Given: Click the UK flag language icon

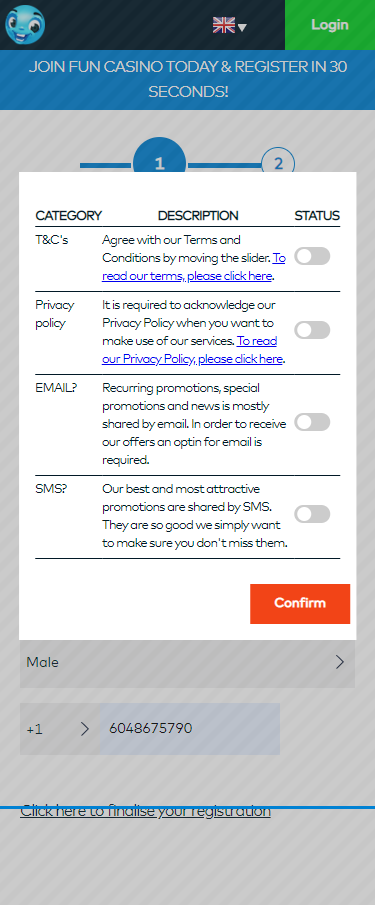Looking at the screenshot, I should point(224,25).
